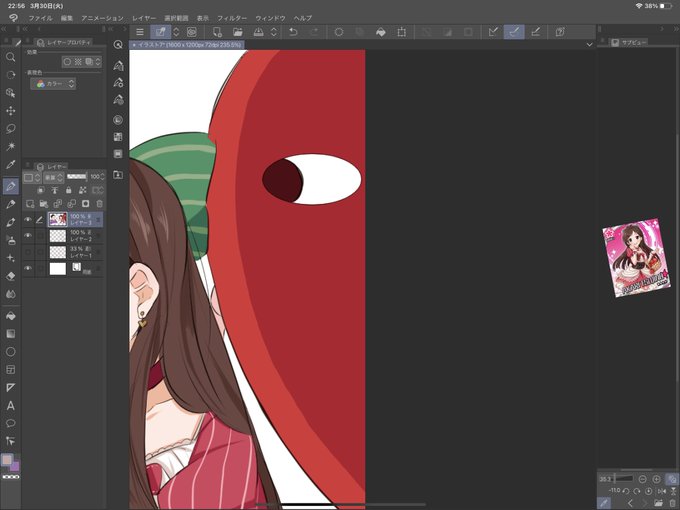Image resolution: width=680 pixels, height=510 pixels.
Task: Toggle eyedropper mode in Sub View panel
Action: 604,503
